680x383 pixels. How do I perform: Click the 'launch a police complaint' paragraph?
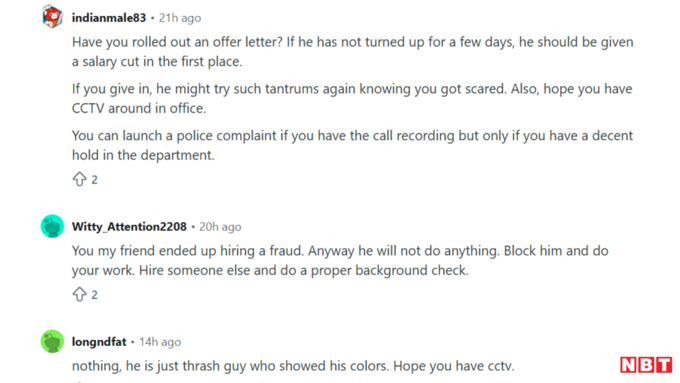coord(353,145)
